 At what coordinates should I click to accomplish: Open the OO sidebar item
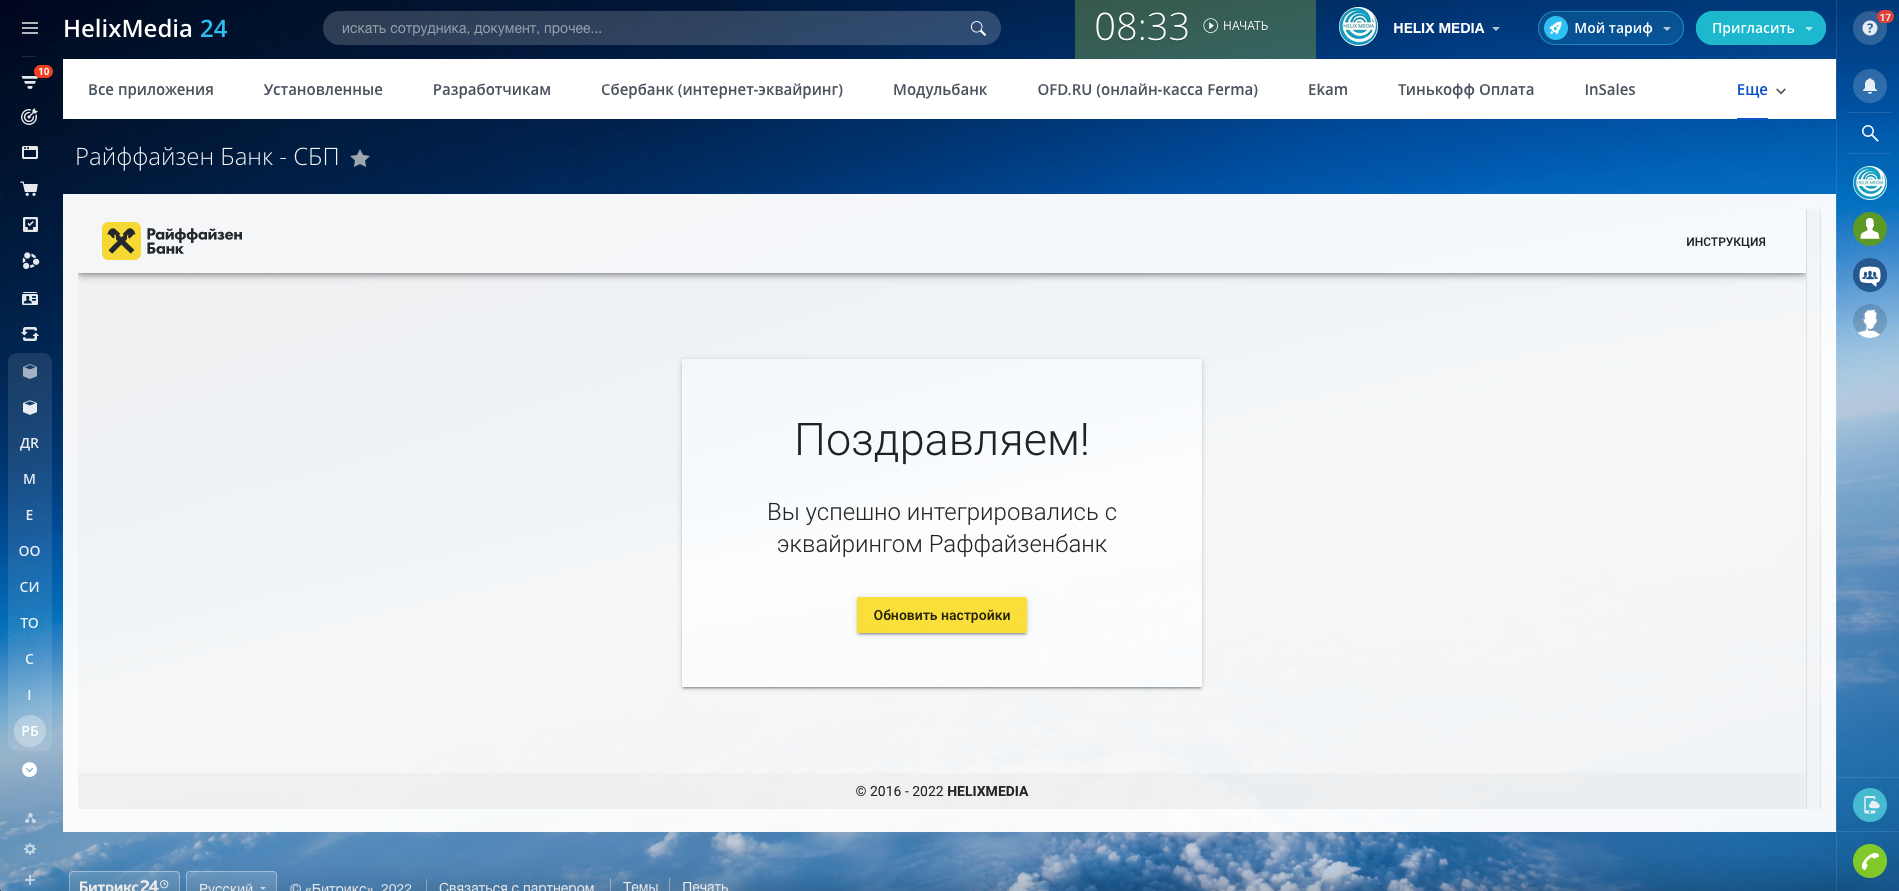click(x=30, y=551)
